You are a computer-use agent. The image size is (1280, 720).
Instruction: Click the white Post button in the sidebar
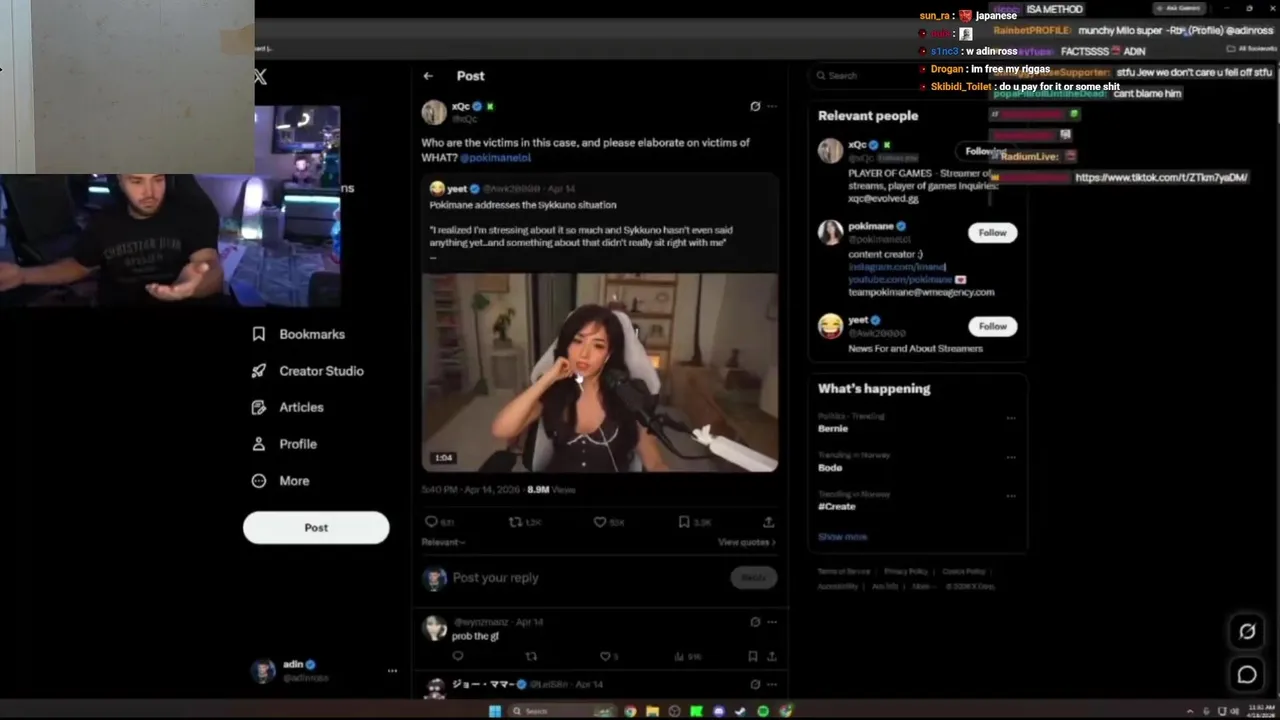pyautogui.click(x=316, y=528)
